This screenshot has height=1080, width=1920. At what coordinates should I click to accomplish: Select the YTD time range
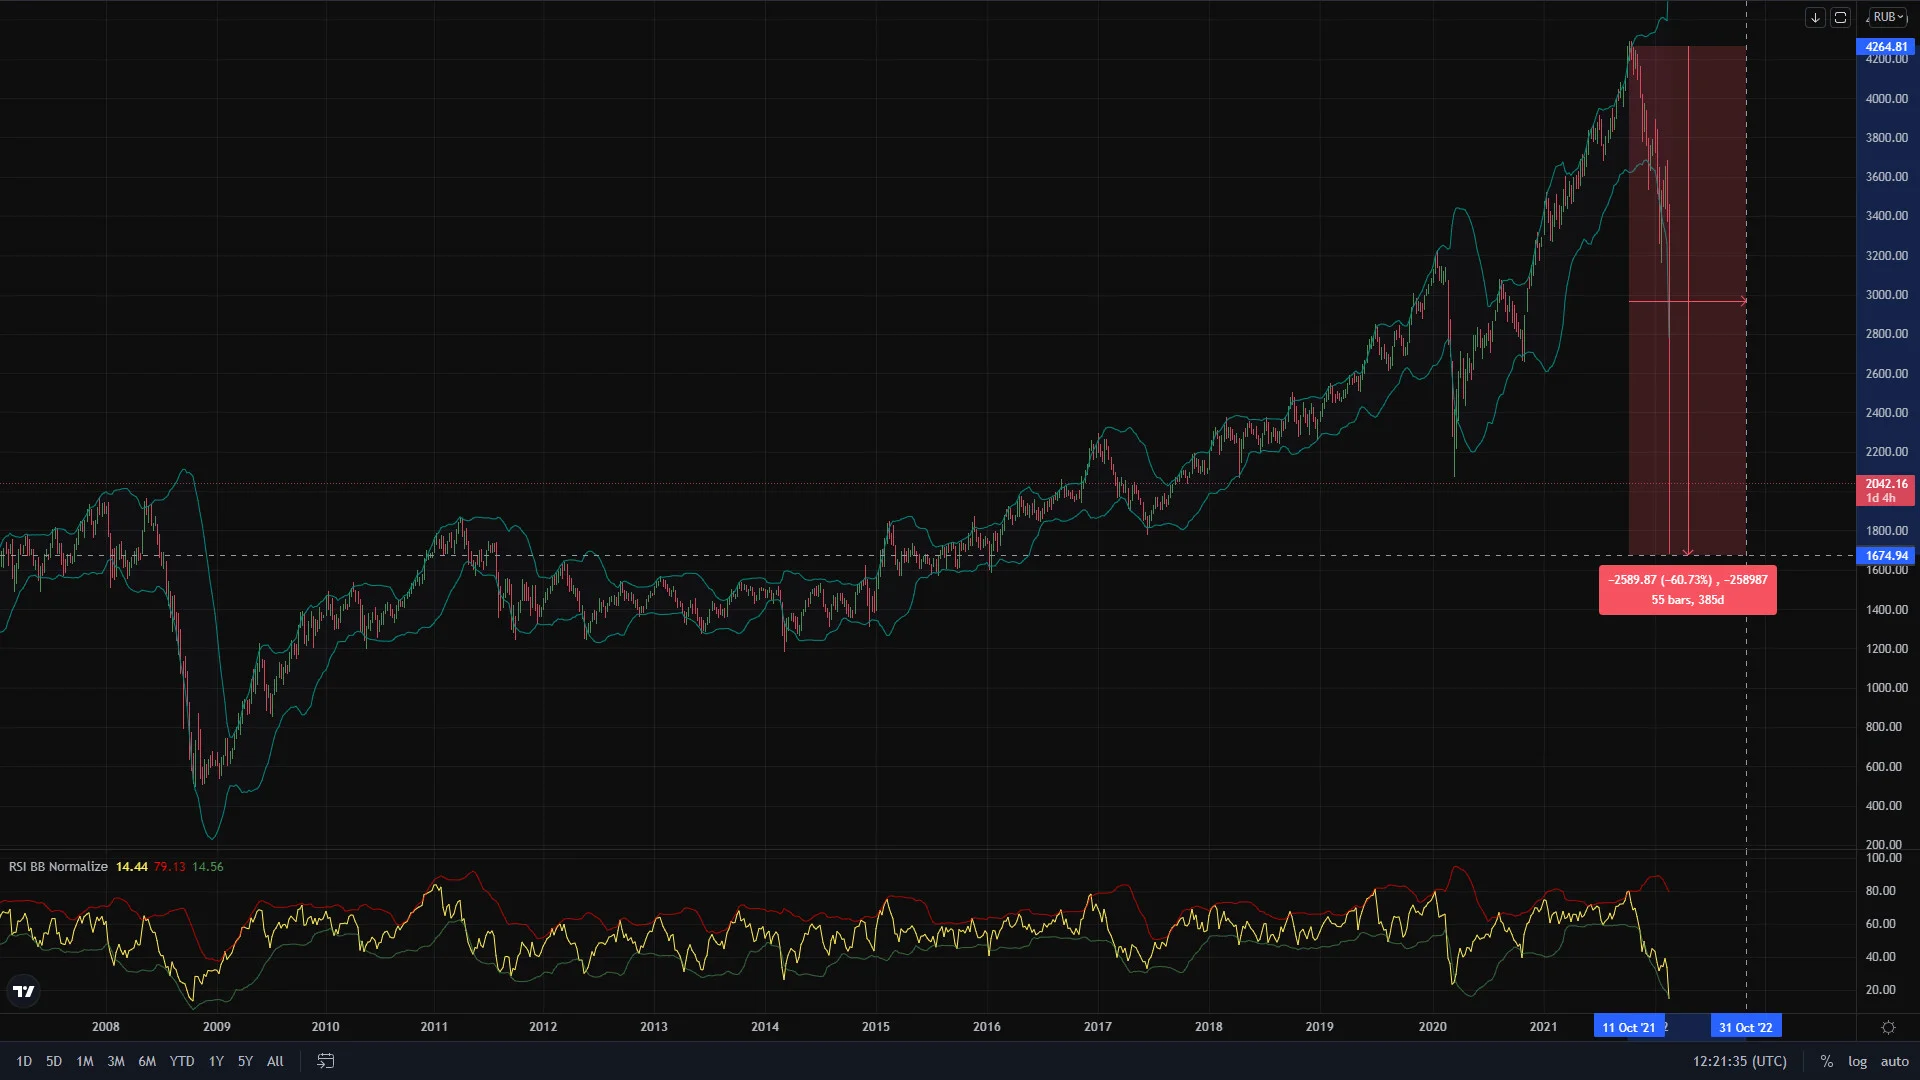[x=182, y=1061]
